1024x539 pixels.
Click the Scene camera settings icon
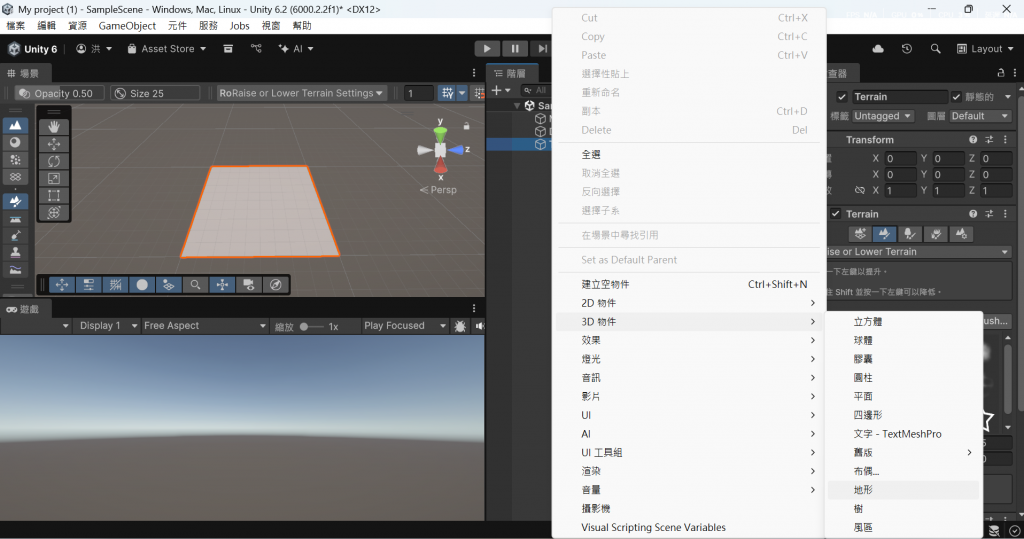click(249, 284)
